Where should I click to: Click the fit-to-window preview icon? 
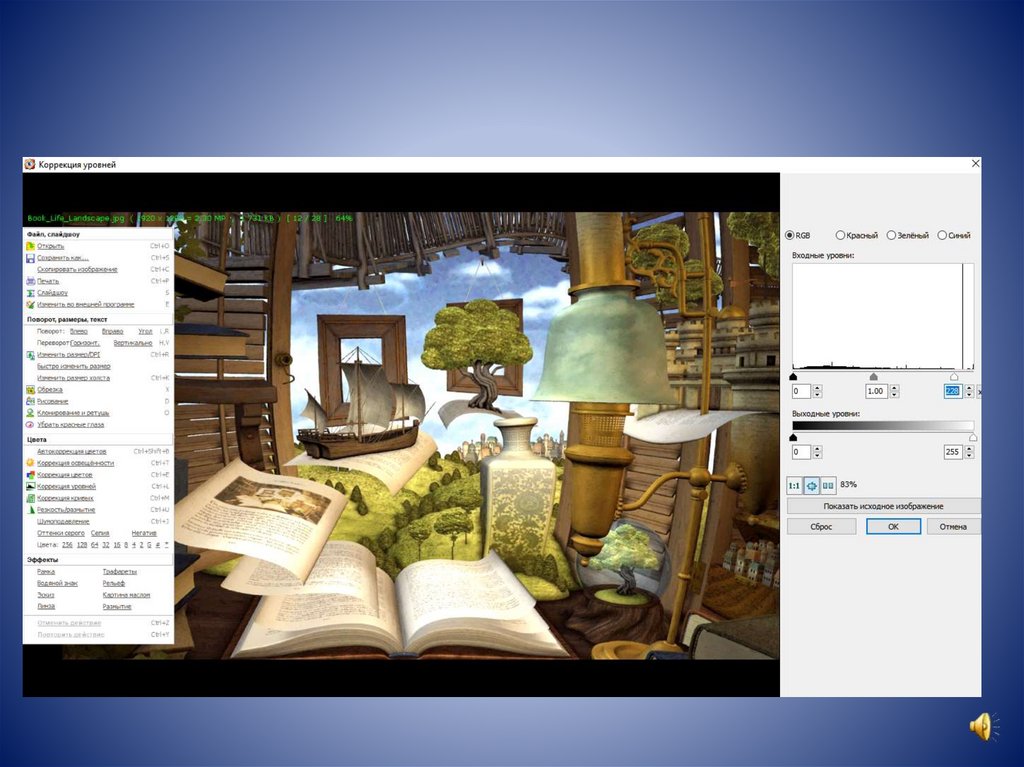(811, 485)
